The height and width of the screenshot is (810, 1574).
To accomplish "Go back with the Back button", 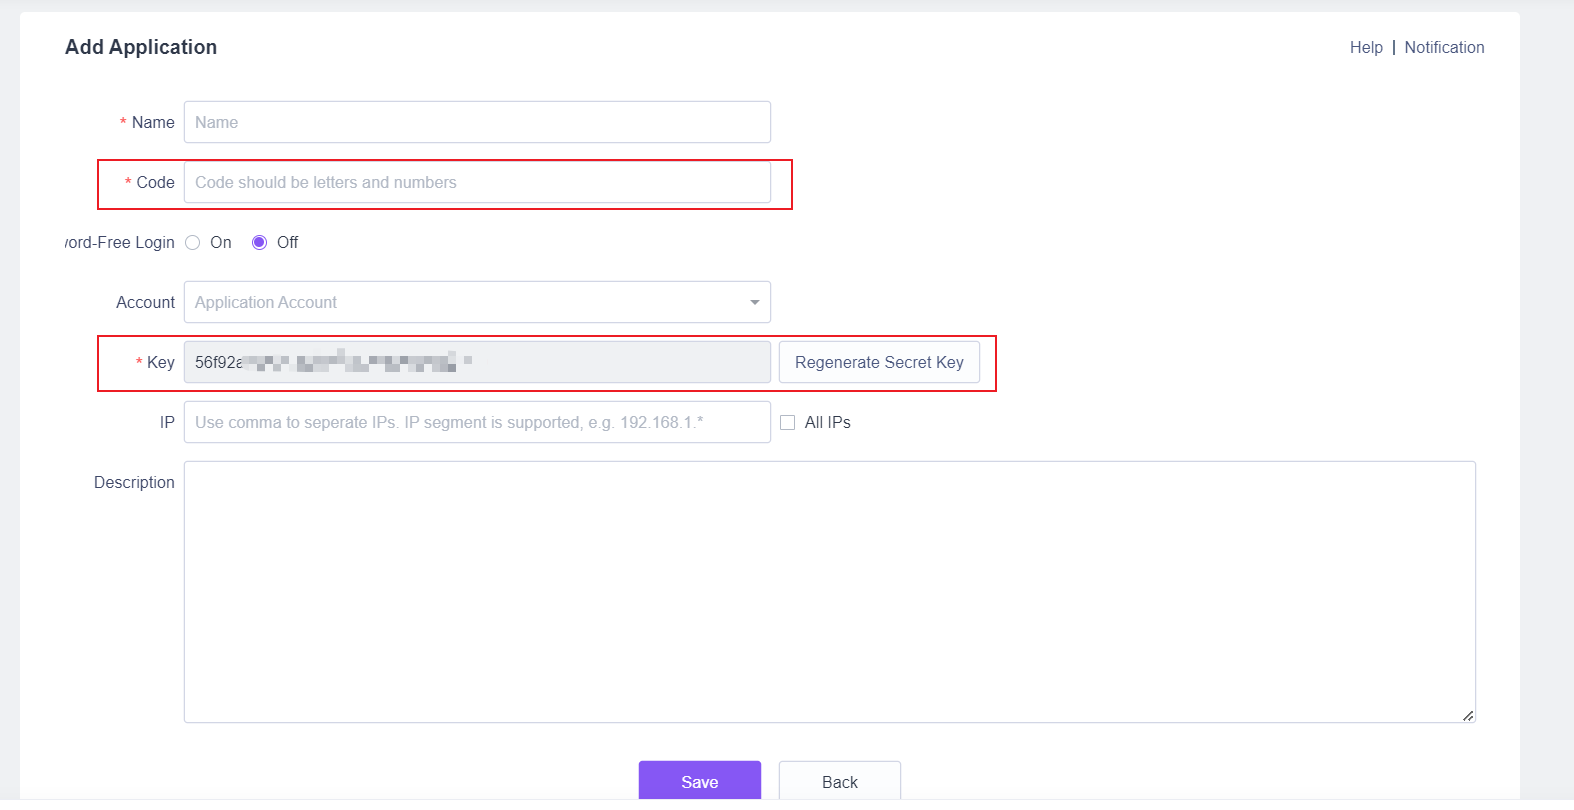I will point(839,781).
